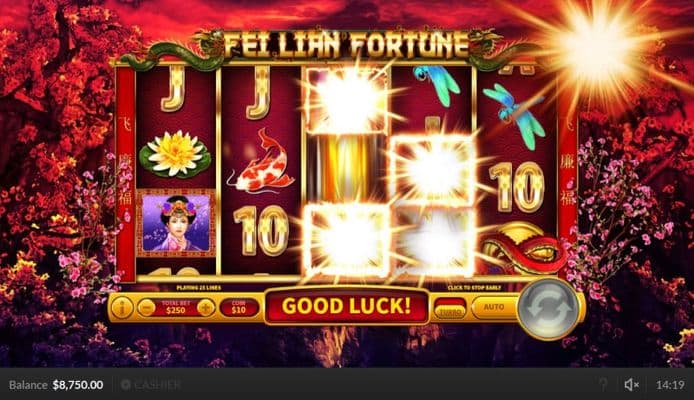The height and width of the screenshot is (400, 694).
Task: Open help question mark icon
Action: (x=603, y=385)
